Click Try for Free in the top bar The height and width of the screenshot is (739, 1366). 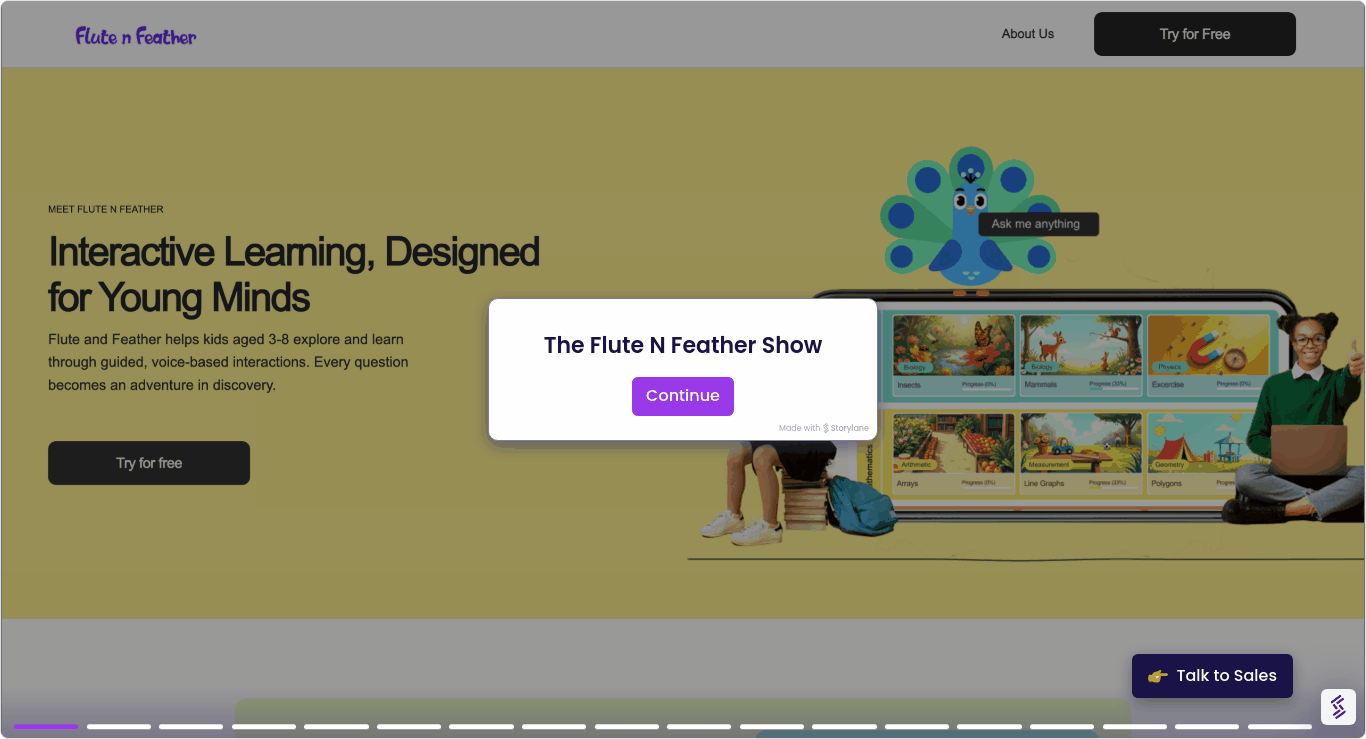click(1194, 33)
